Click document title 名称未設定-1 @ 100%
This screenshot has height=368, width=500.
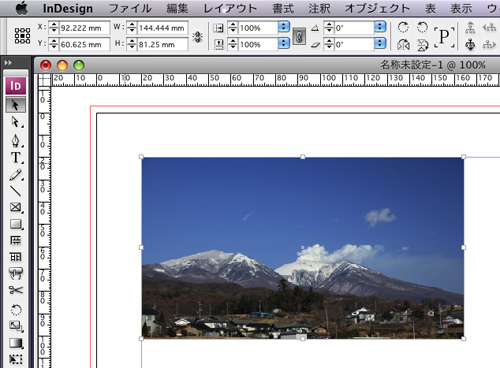pos(433,65)
